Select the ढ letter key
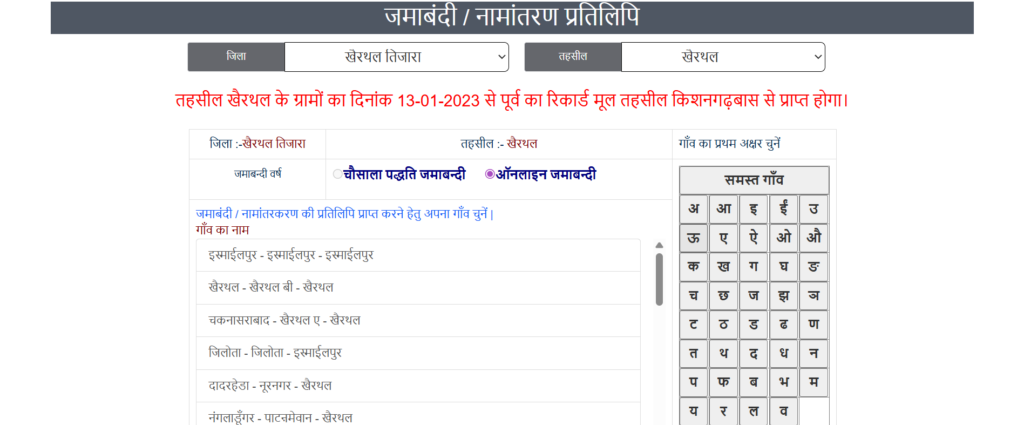The image size is (1024, 425). (x=784, y=324)
